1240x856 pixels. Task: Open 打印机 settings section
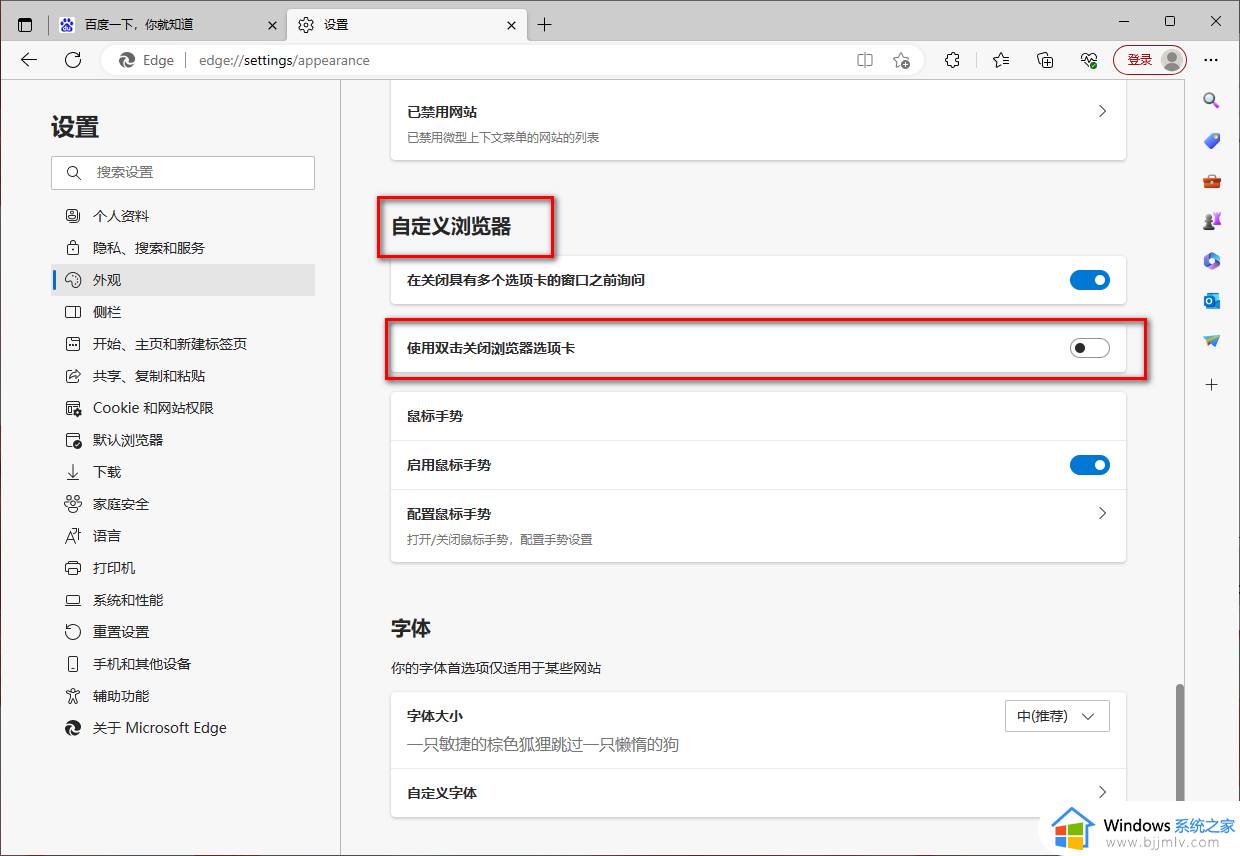(x=183, y=568)
